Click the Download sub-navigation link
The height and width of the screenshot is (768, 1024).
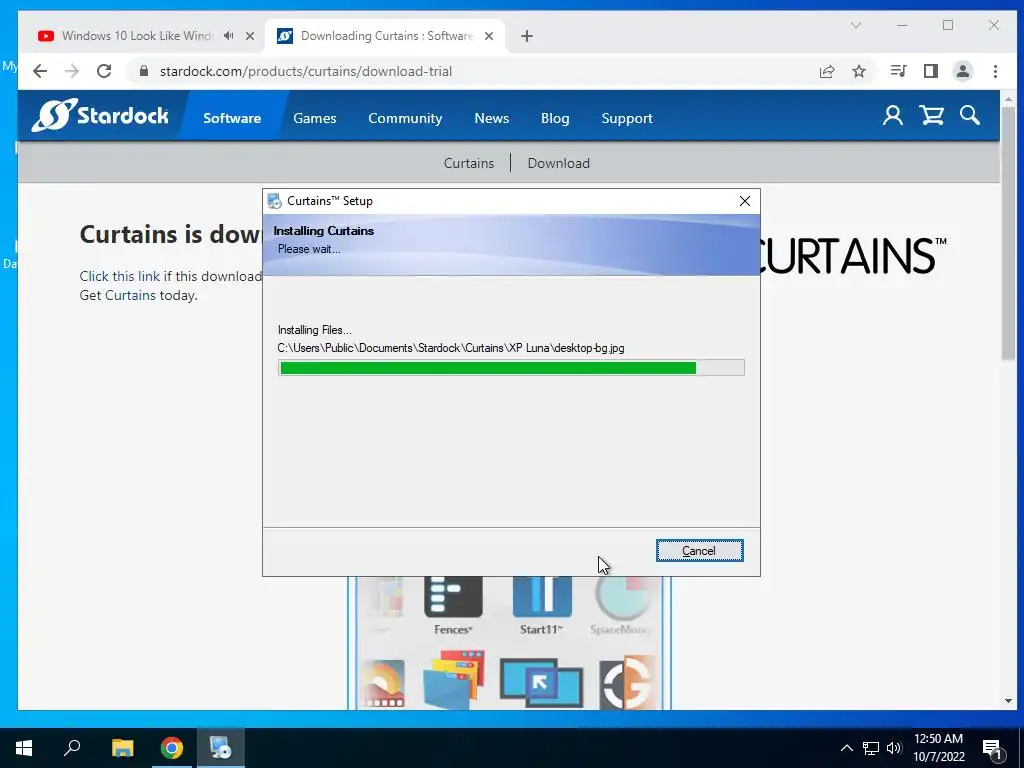coord(558,163)
